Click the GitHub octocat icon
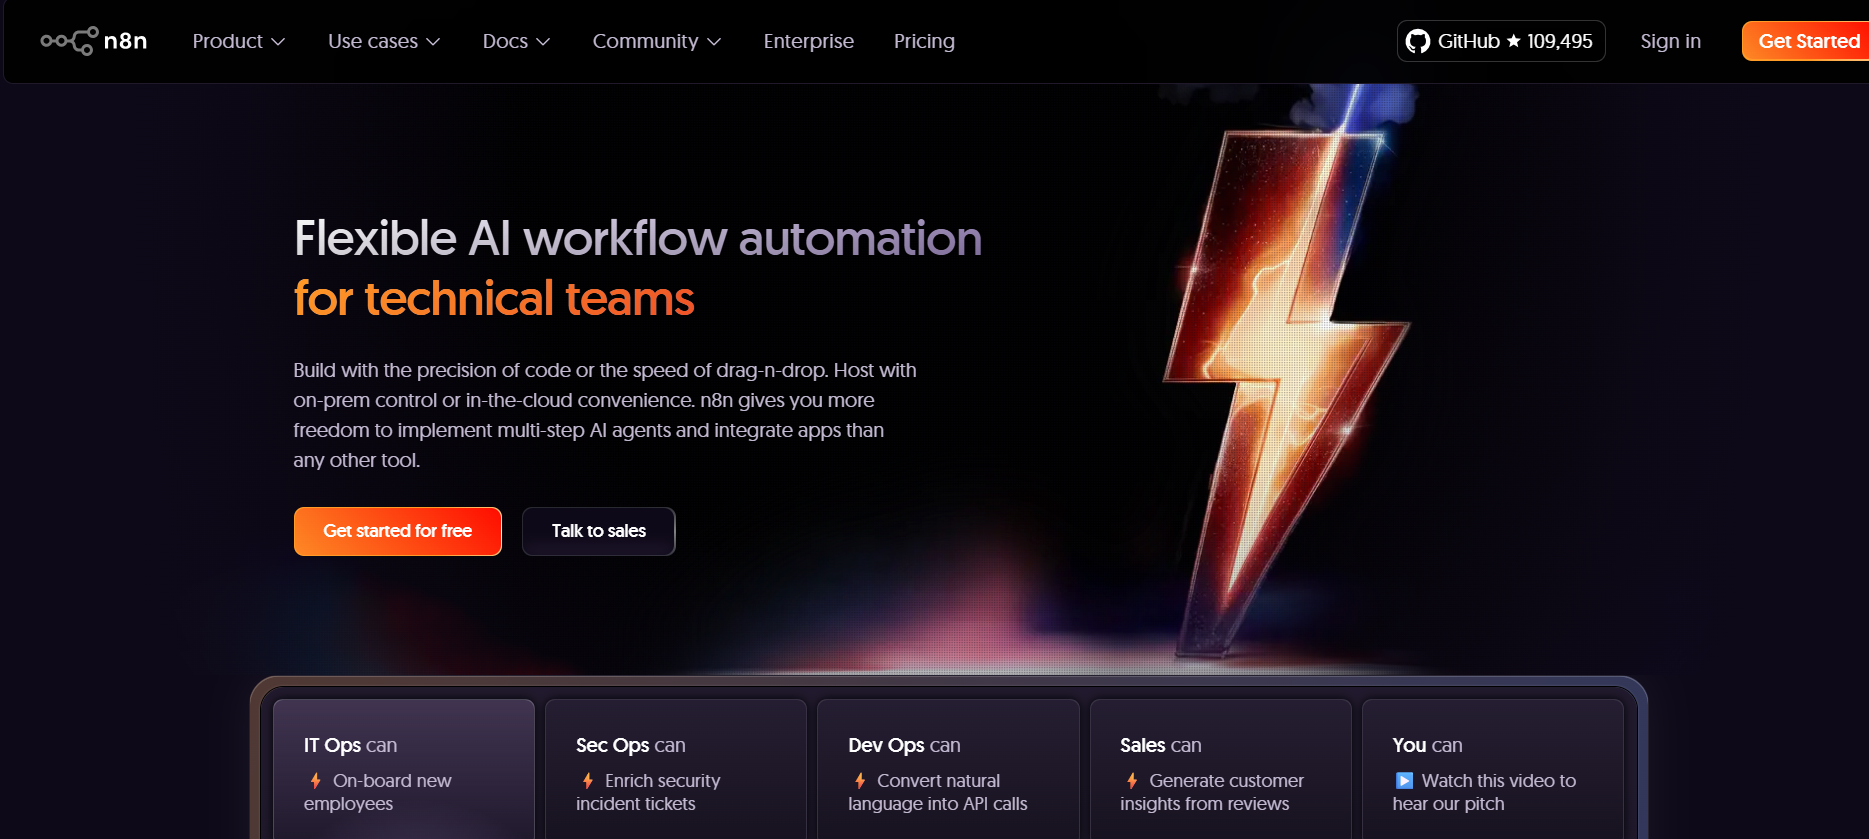1869x839 pixels. point(1417,41)
